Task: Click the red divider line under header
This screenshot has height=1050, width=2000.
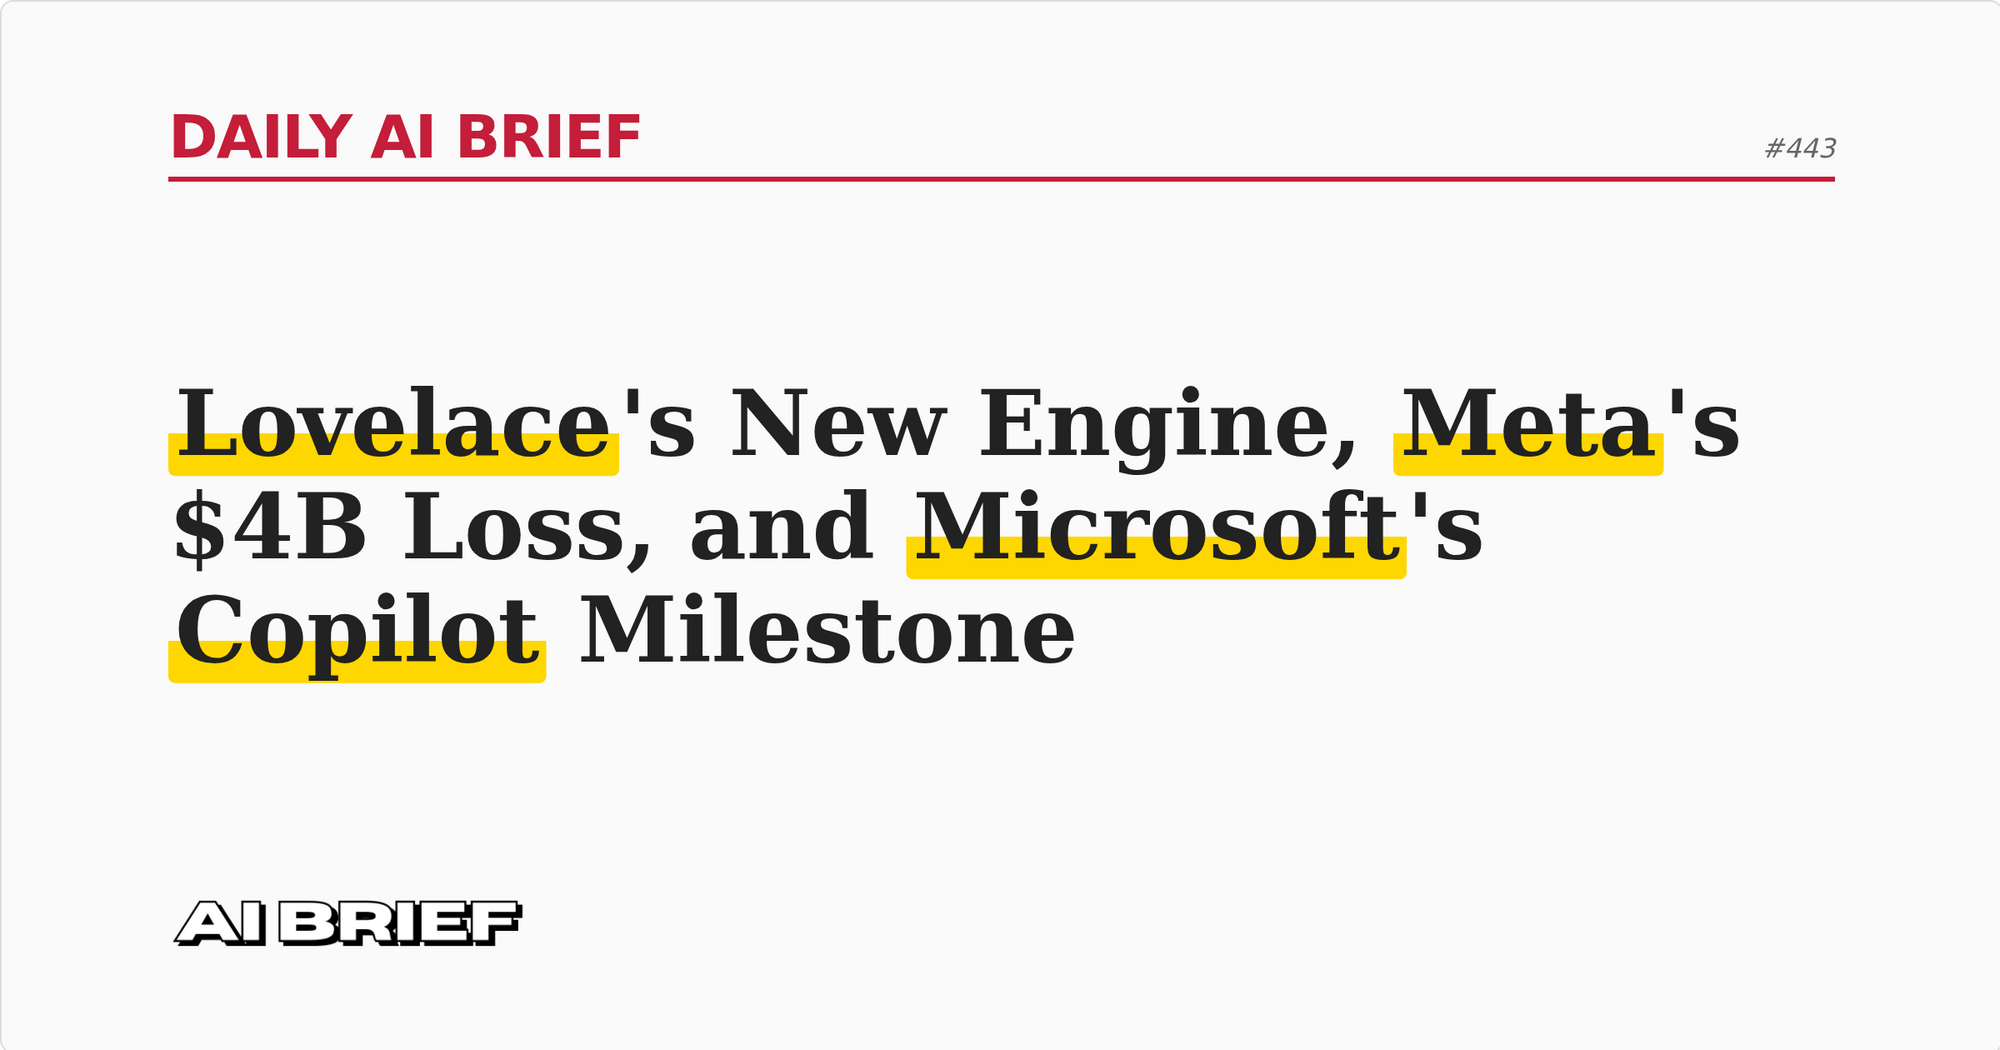Action: tap(1000, 179)
